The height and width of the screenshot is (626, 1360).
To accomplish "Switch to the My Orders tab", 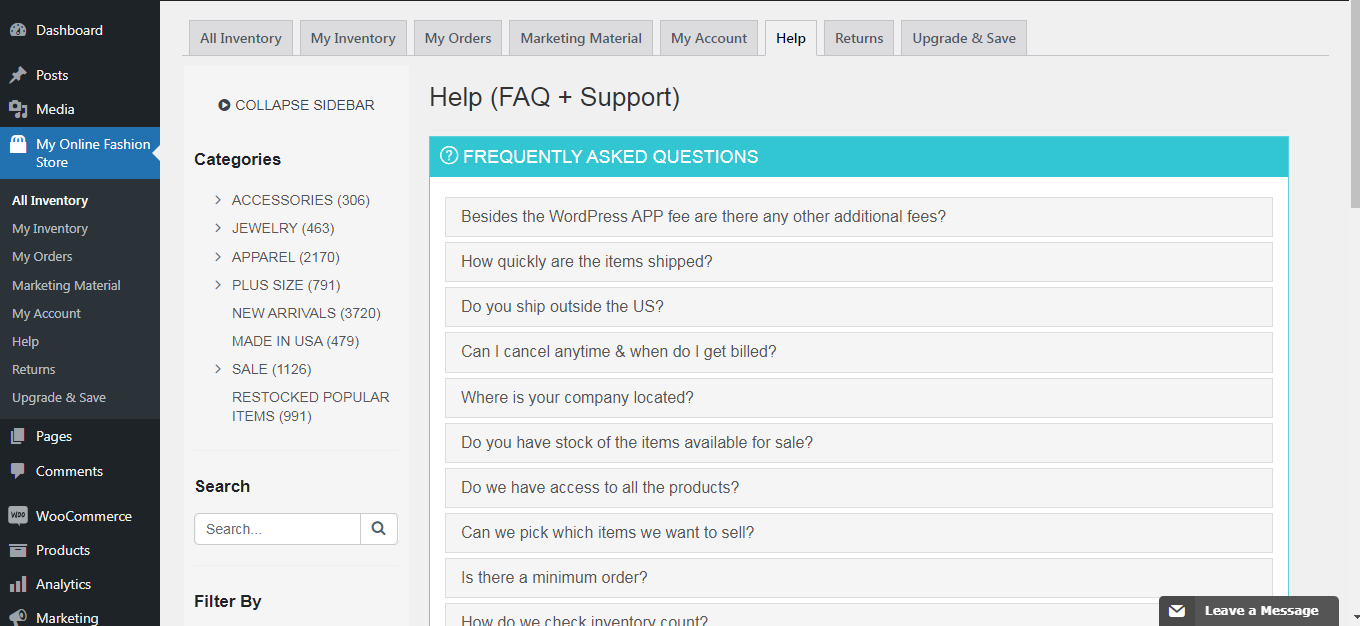I will coord(458,38).
